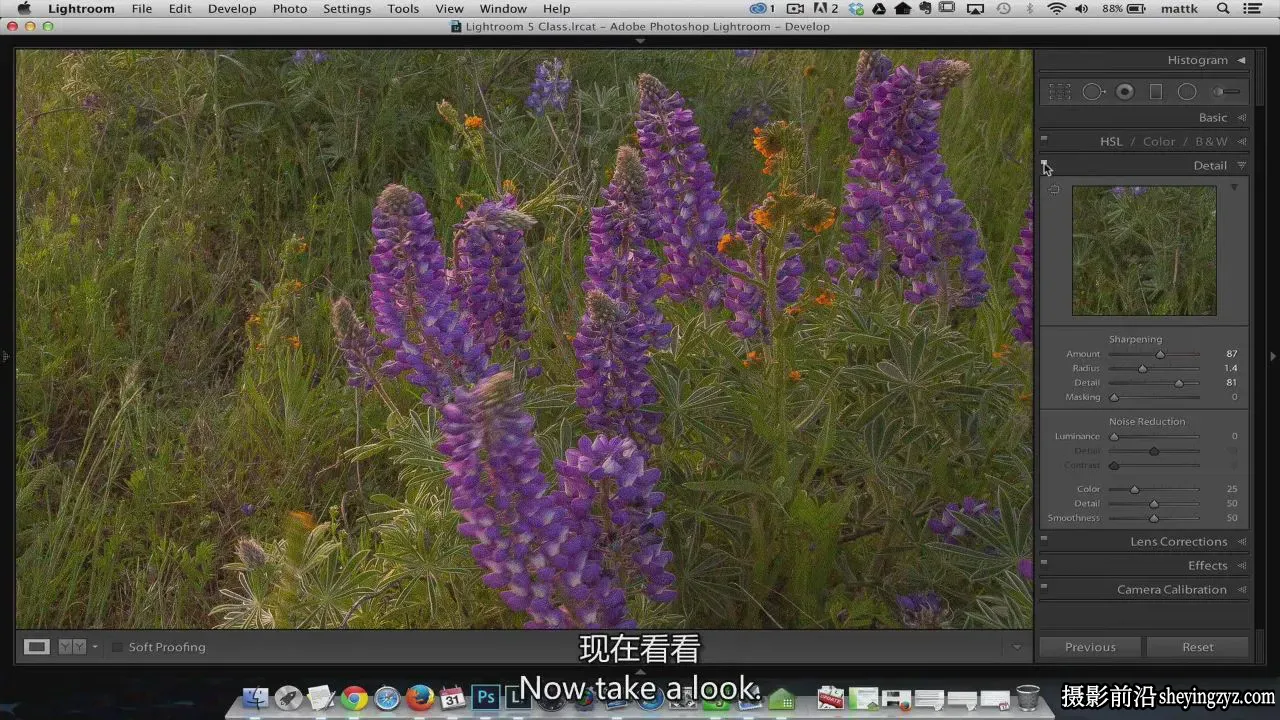
Task: Open Photoshop from the Dock
Action: tap(486, 698)
